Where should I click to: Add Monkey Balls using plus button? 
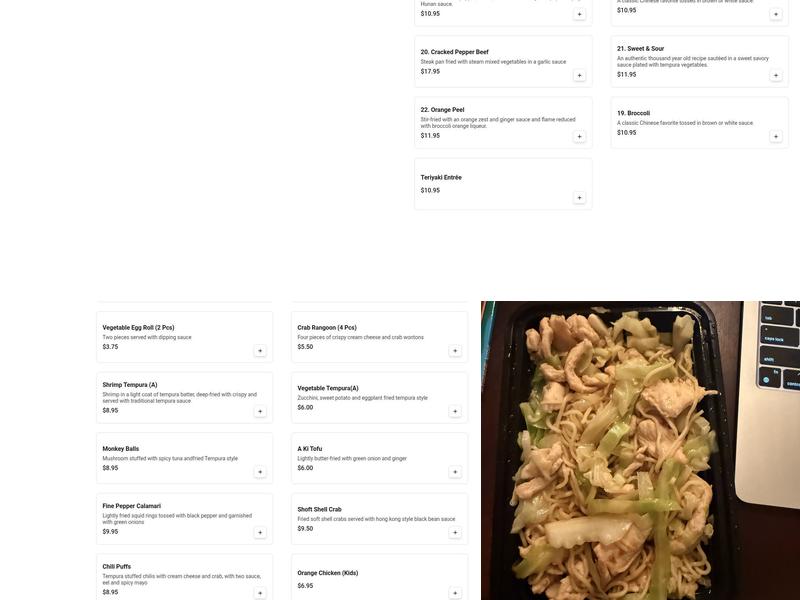click(x=260, y=472)
